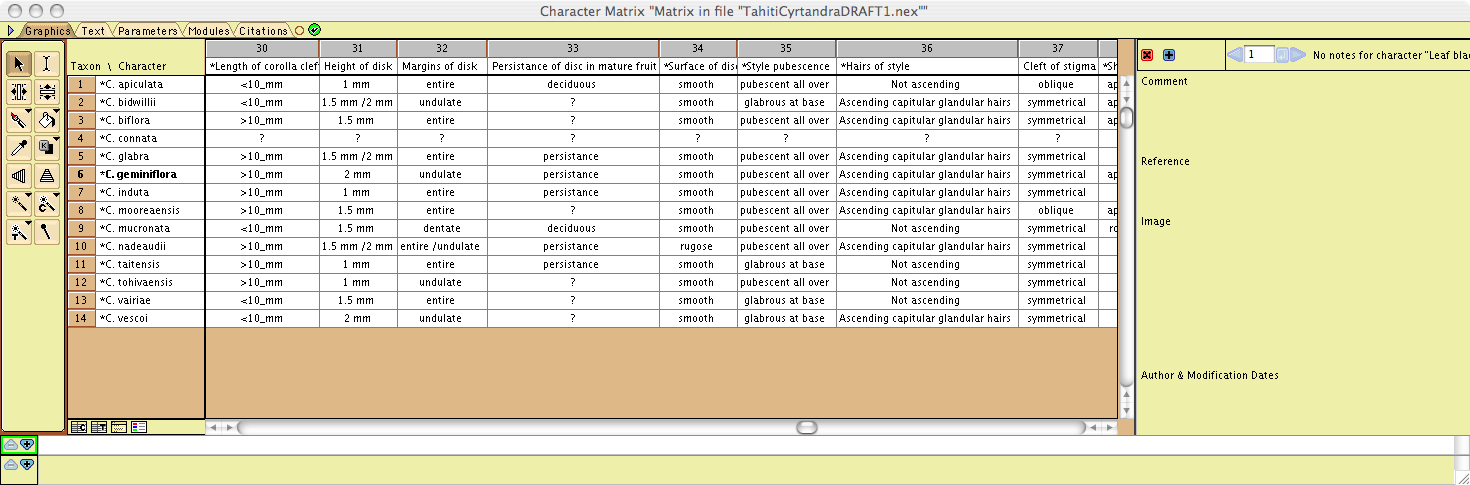The height and width of the screenshot is (485, 1470).
Task: Pick the paint bucket fill tool
Action: [x=47, y=120]
